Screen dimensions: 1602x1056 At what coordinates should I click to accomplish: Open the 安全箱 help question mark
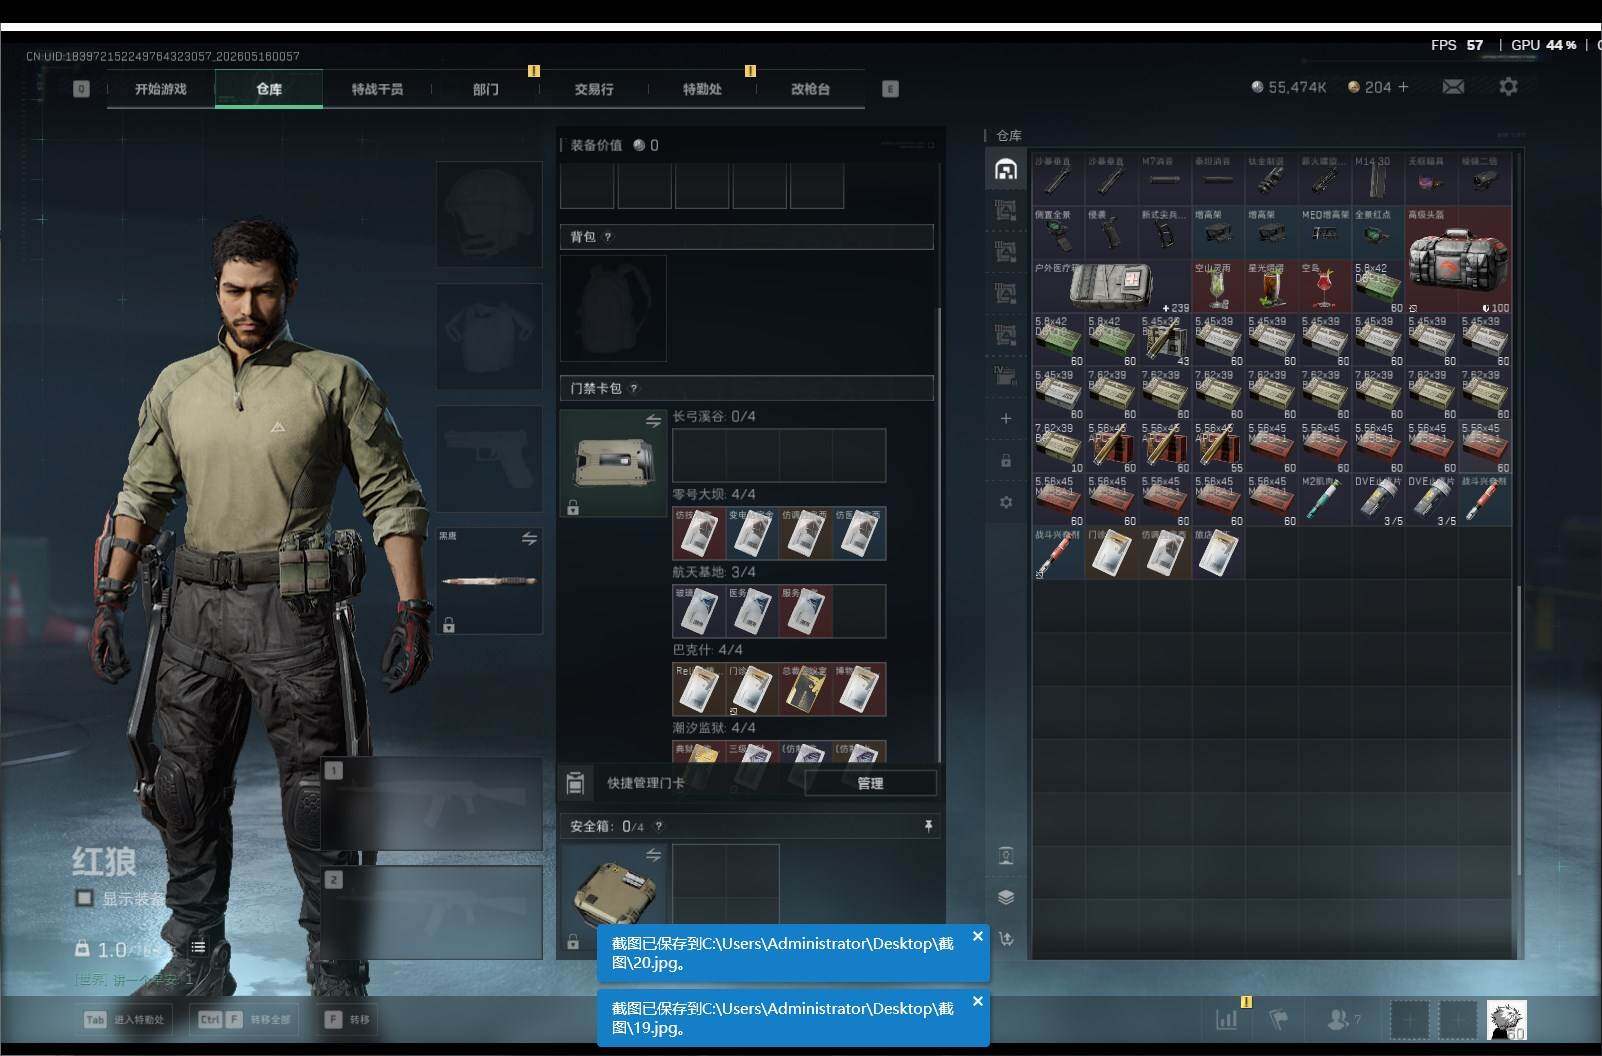(658, 826)
